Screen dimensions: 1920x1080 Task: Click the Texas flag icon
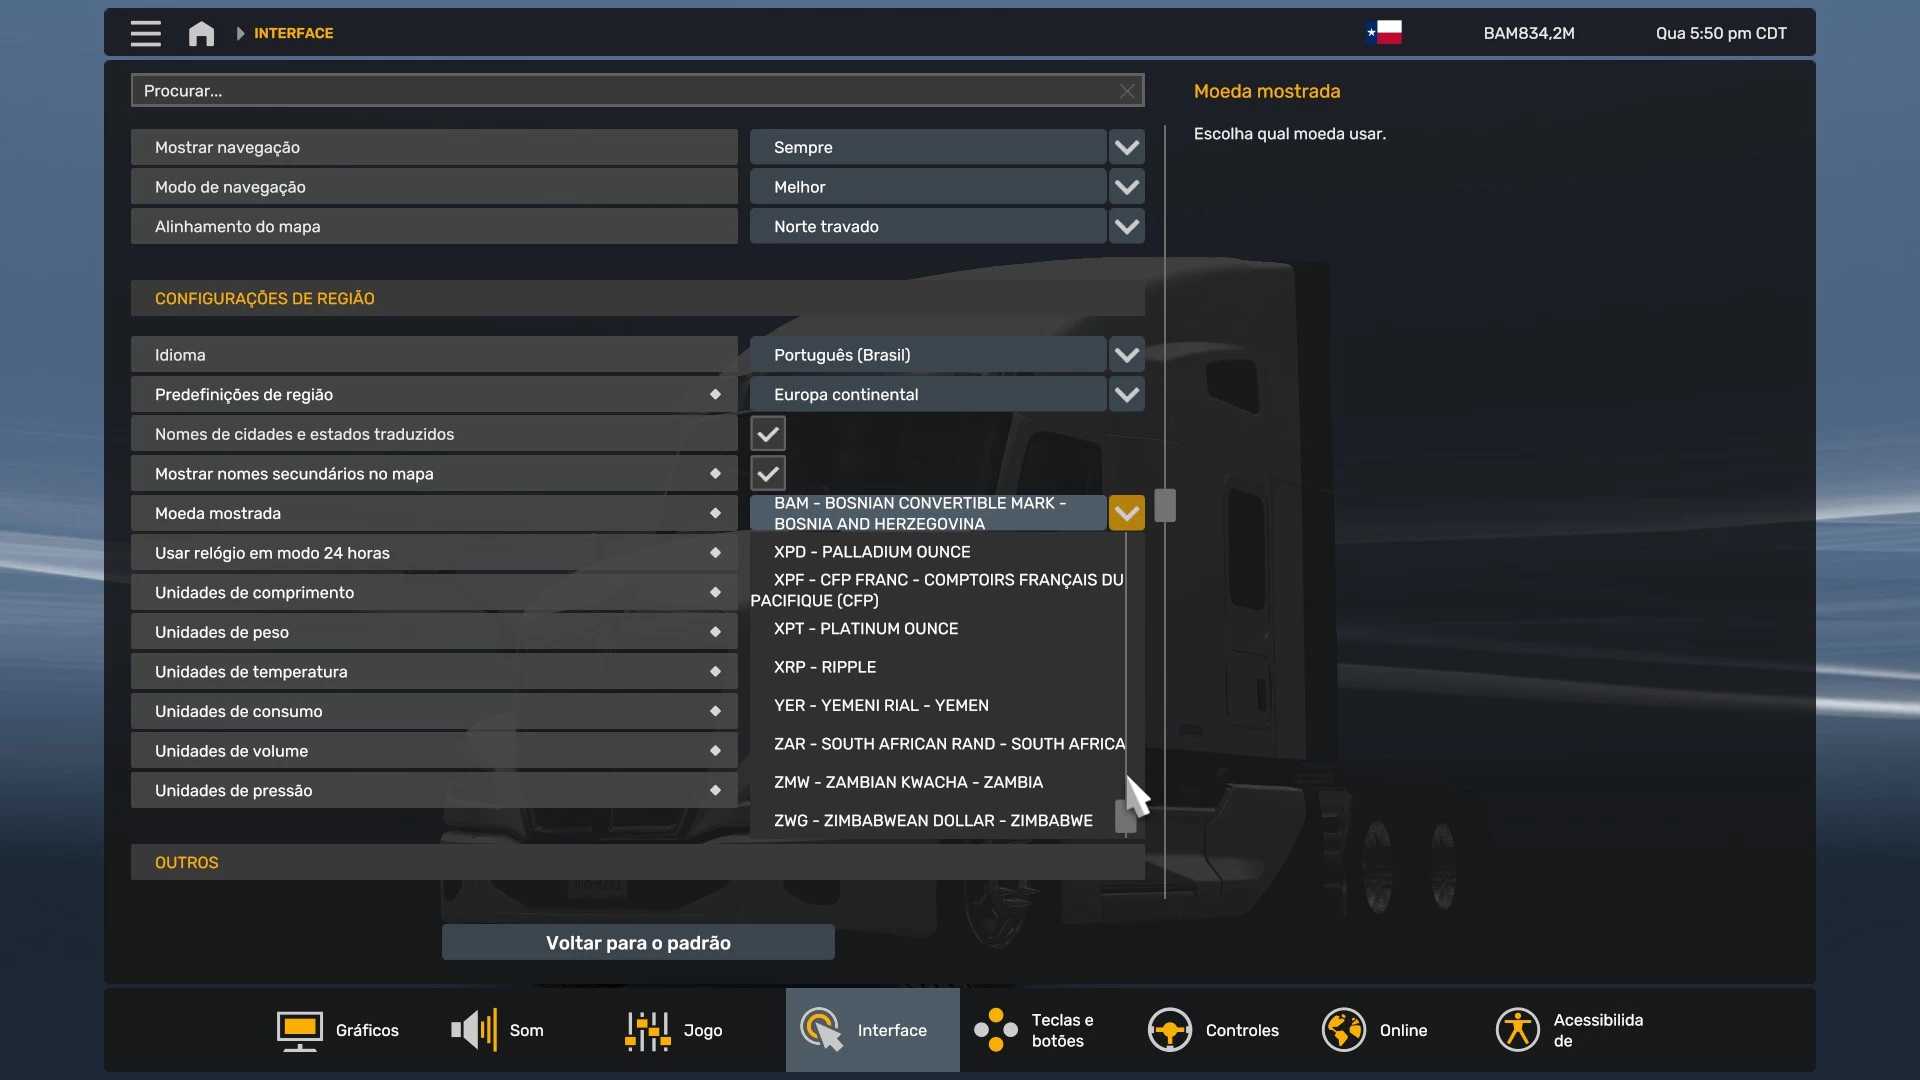click(x=1384, y=33)
